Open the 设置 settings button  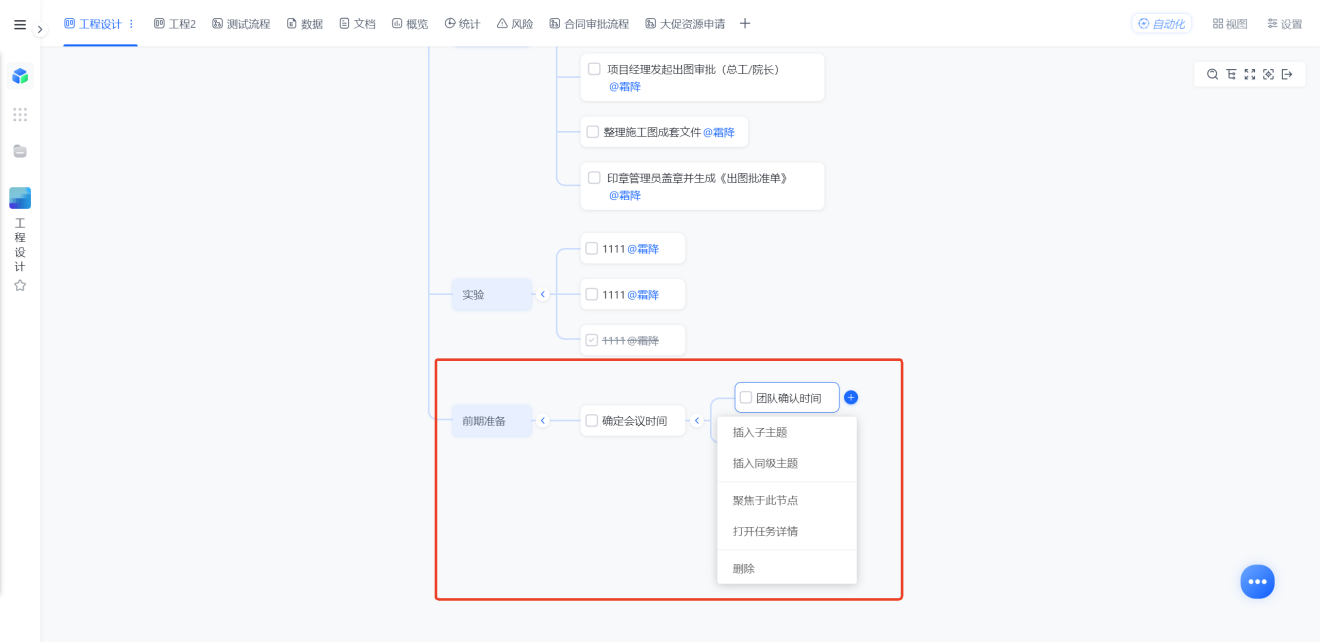coord(1285,24)
